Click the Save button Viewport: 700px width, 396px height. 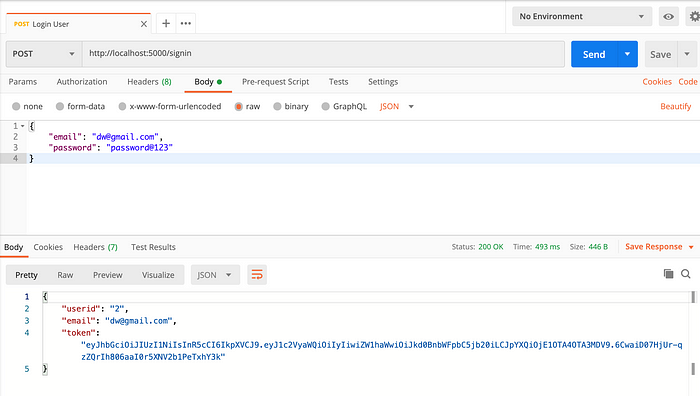click(x=661, y=54)
